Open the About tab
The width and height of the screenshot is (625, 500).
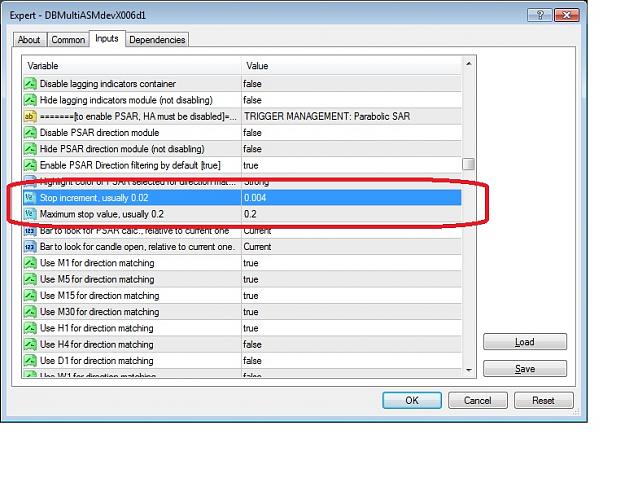29,40
